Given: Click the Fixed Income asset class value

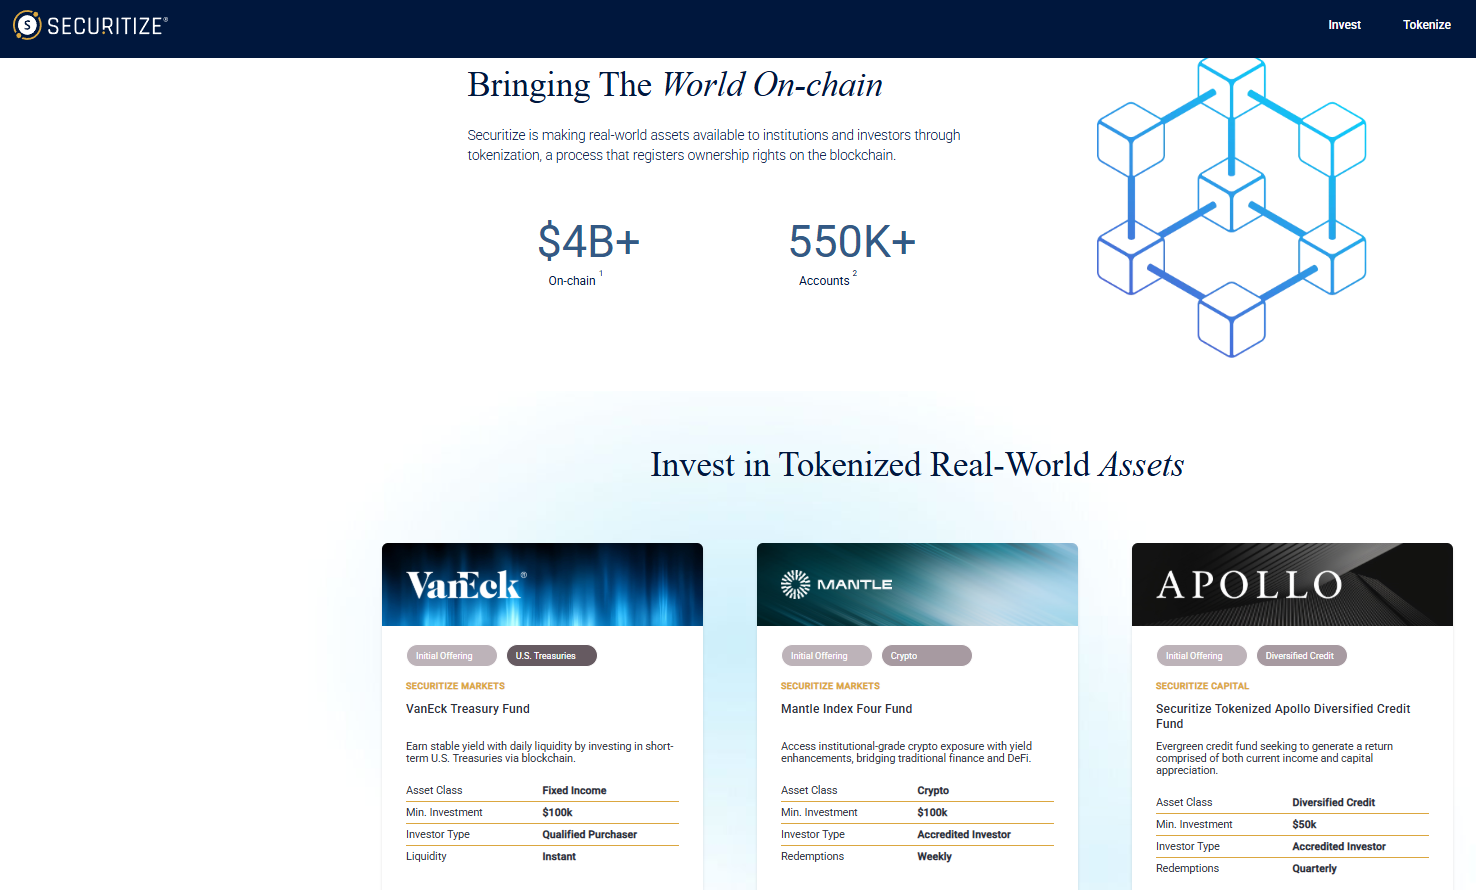Looking at the screenshot, I should point(574,790).
